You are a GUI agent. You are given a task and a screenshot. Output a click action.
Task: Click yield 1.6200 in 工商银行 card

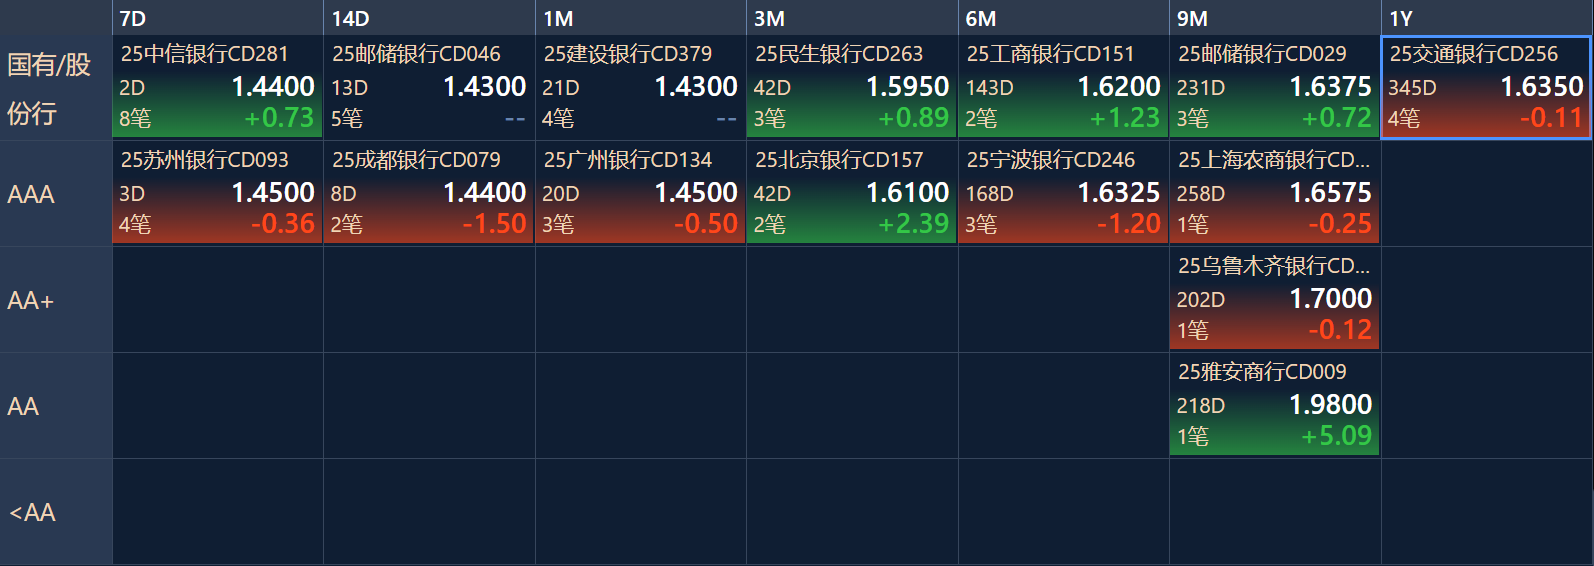pyautogui.click(x=1119, y=87)
